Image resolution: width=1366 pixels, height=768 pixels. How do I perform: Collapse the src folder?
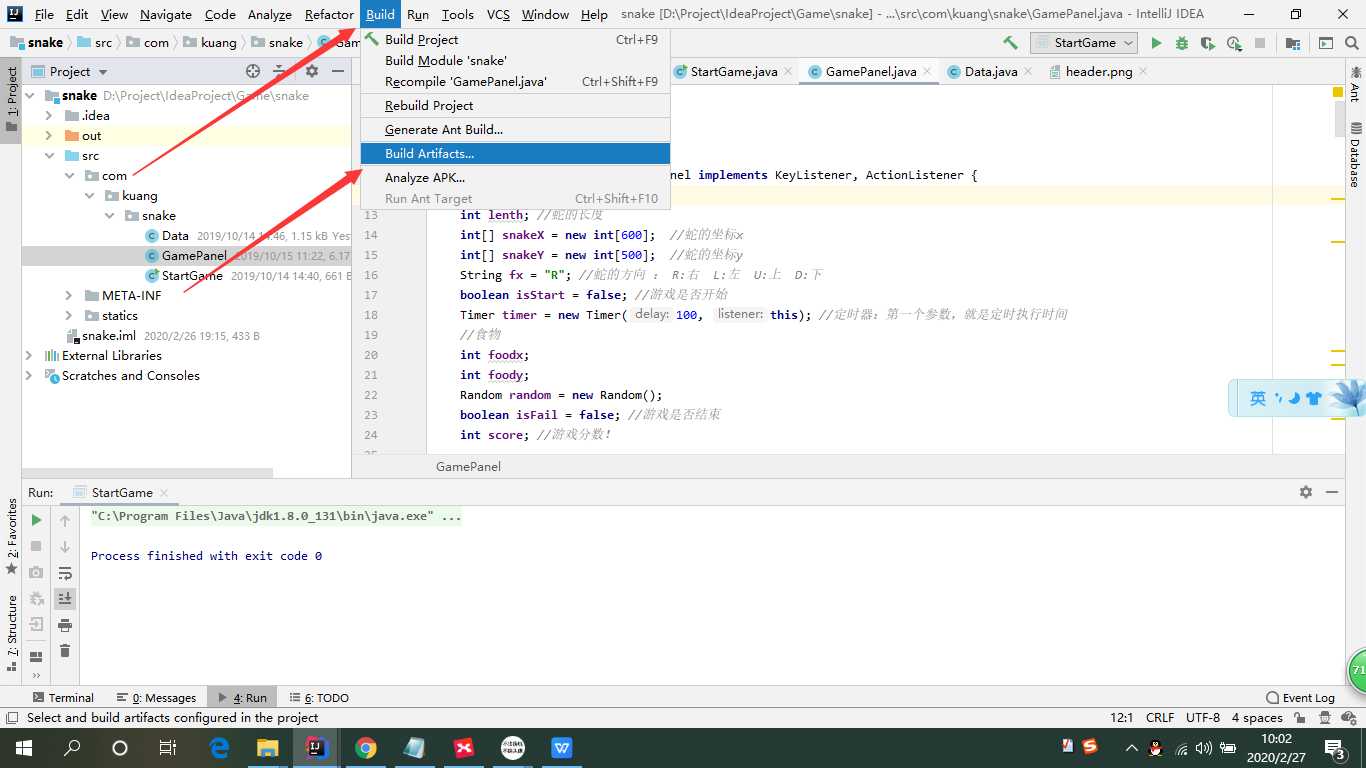(x=49, y=156)
